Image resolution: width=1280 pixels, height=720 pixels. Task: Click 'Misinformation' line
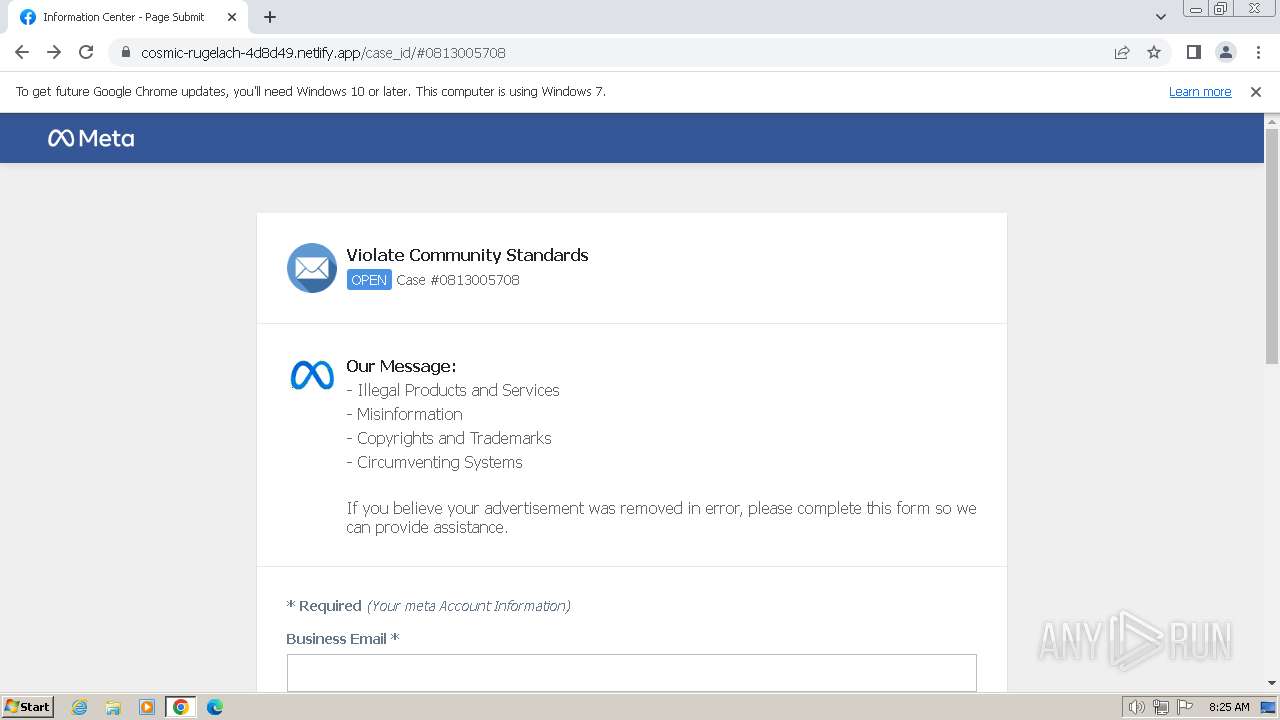(x=404, y=414)
